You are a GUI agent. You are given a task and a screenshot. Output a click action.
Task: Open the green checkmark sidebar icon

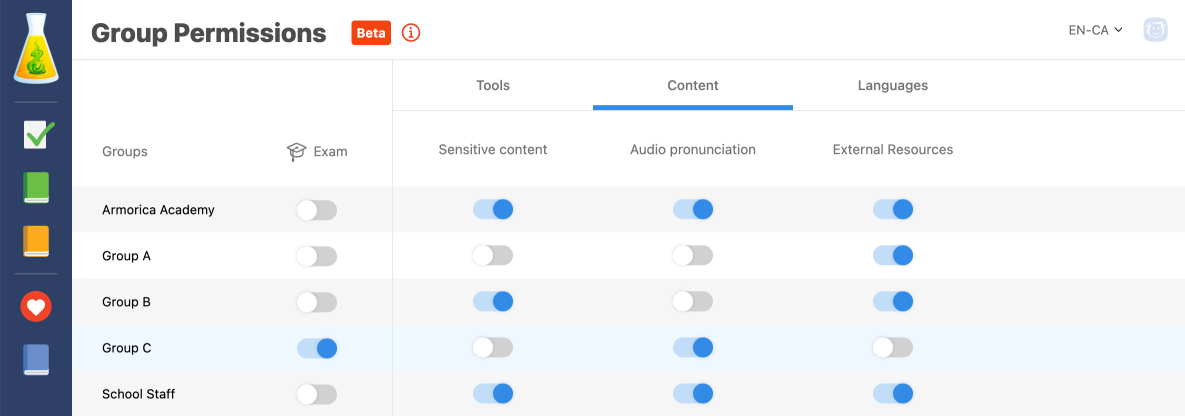(x=38, y=134)
